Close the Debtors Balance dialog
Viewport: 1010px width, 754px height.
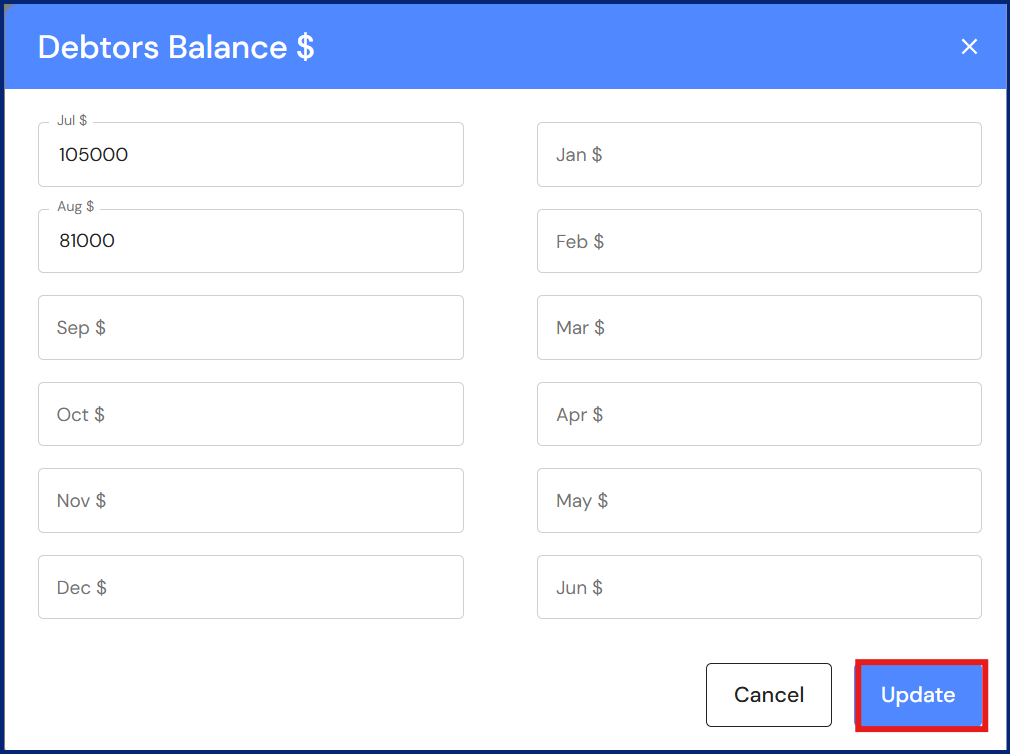pyautogui.click(x=968, y=47)
